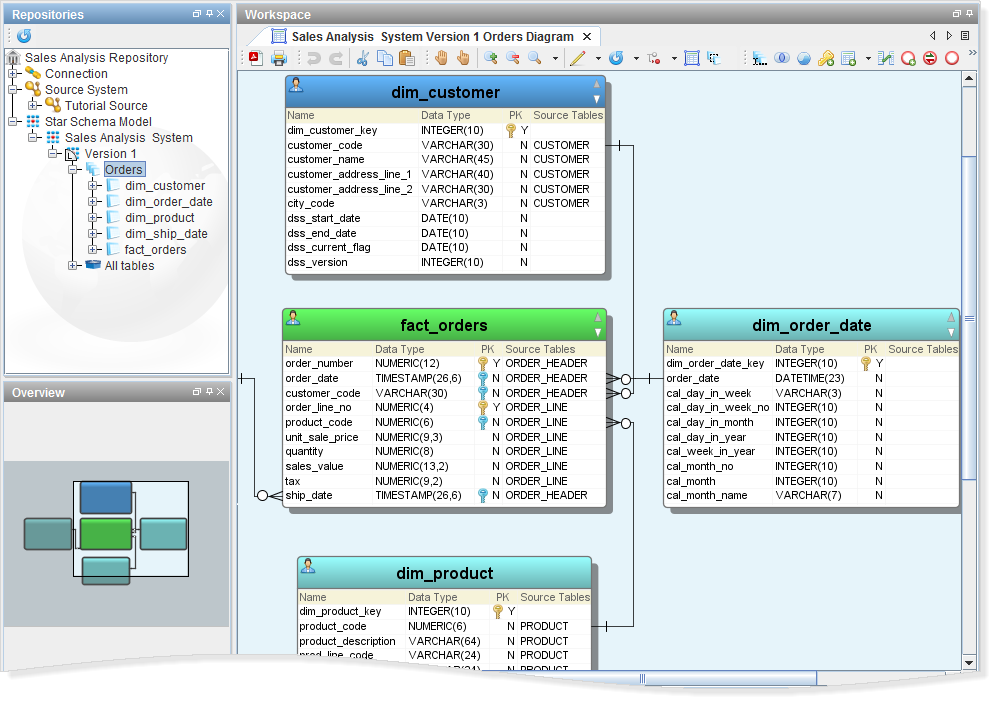Click the Undo arrow icon
Image resolution: width=996 pixels, height=705 pixels.
pyautogui.click(x=313, y=59)
